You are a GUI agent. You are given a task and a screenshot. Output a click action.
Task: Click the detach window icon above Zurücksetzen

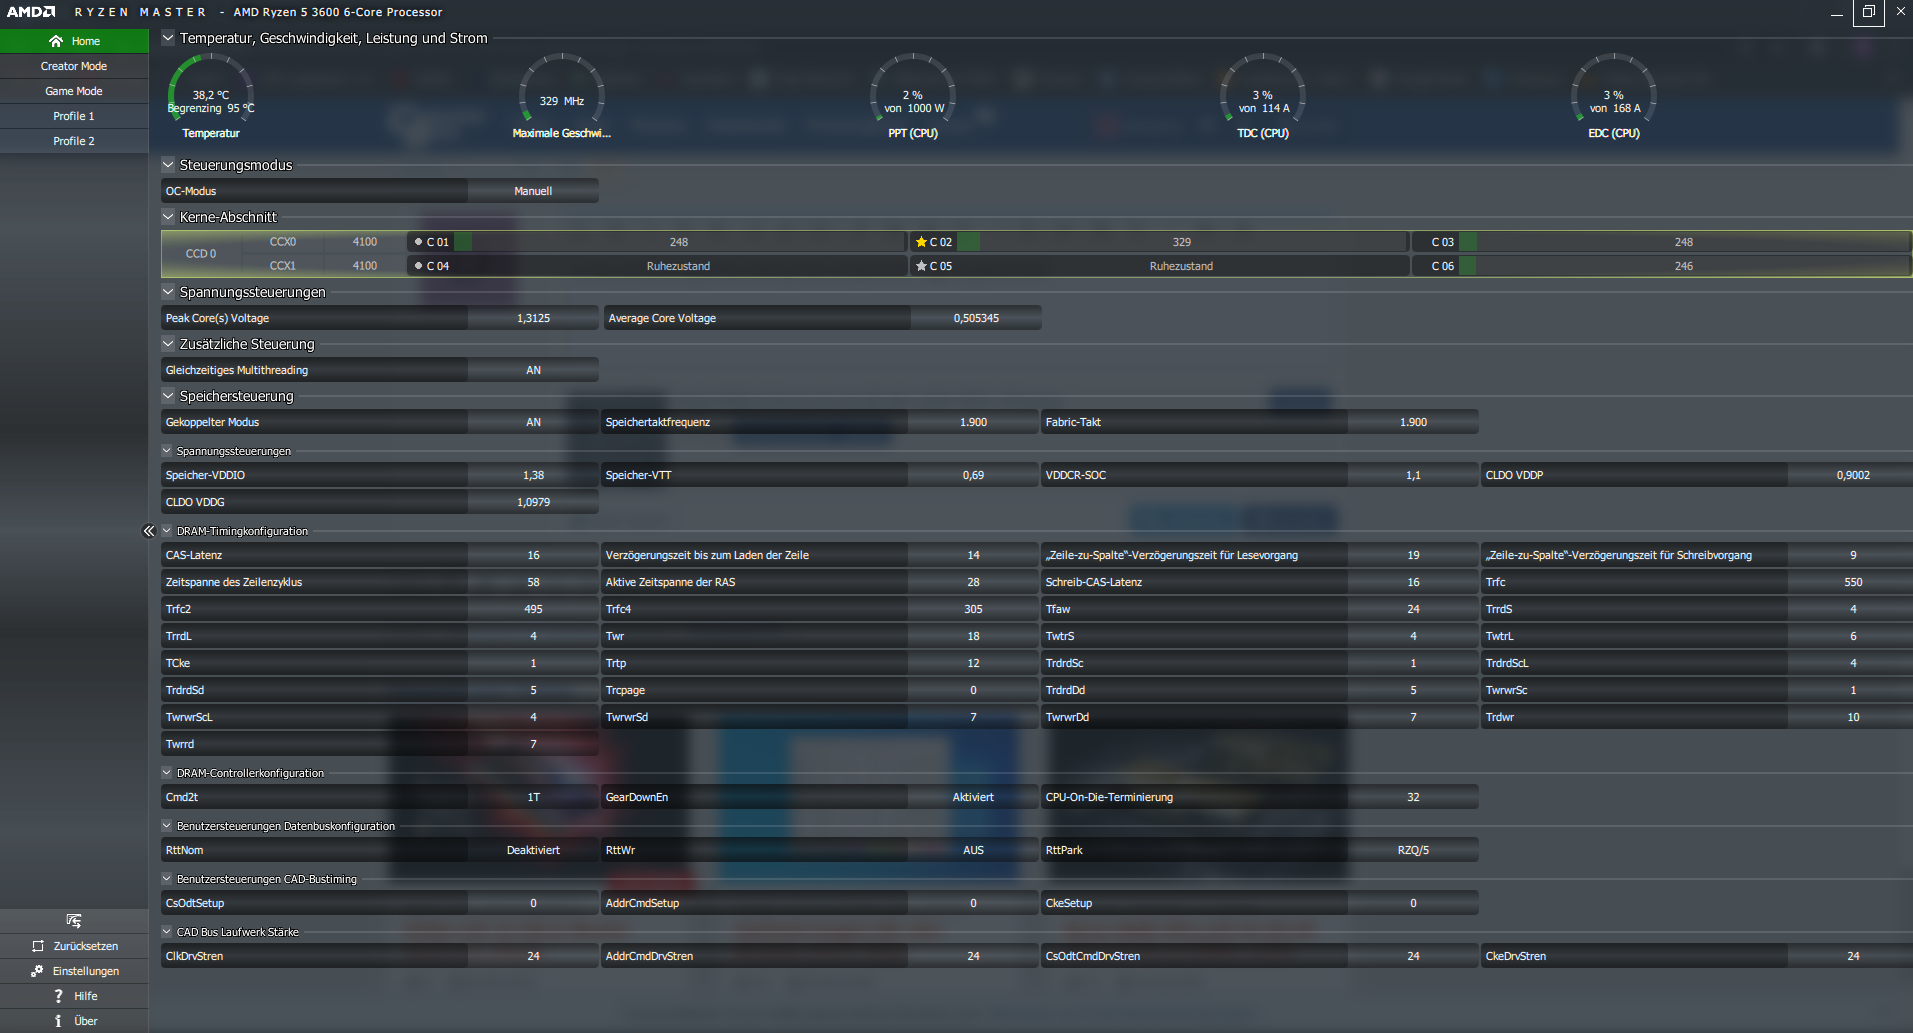click(74, 920)
